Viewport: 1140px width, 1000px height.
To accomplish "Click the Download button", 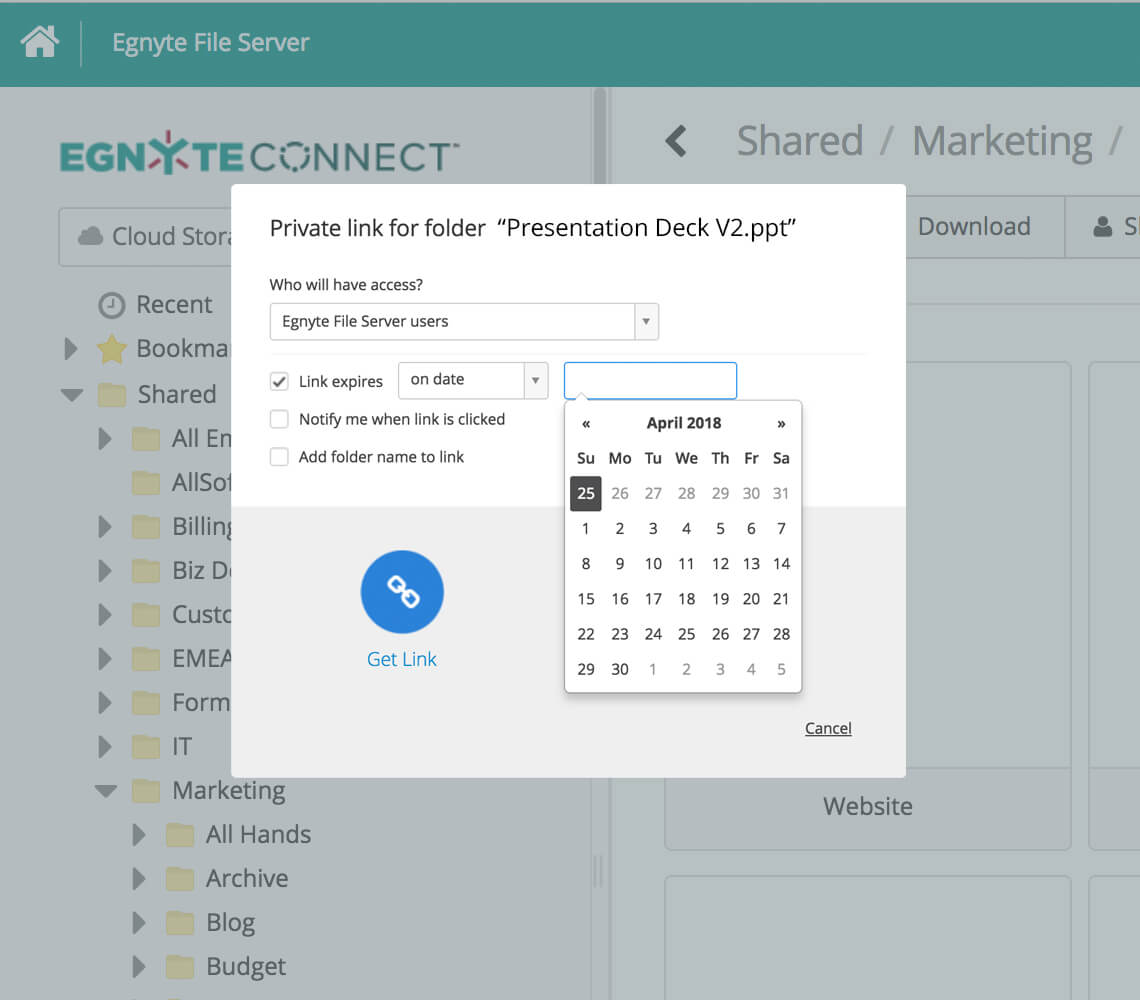I will tap(973, 227).
